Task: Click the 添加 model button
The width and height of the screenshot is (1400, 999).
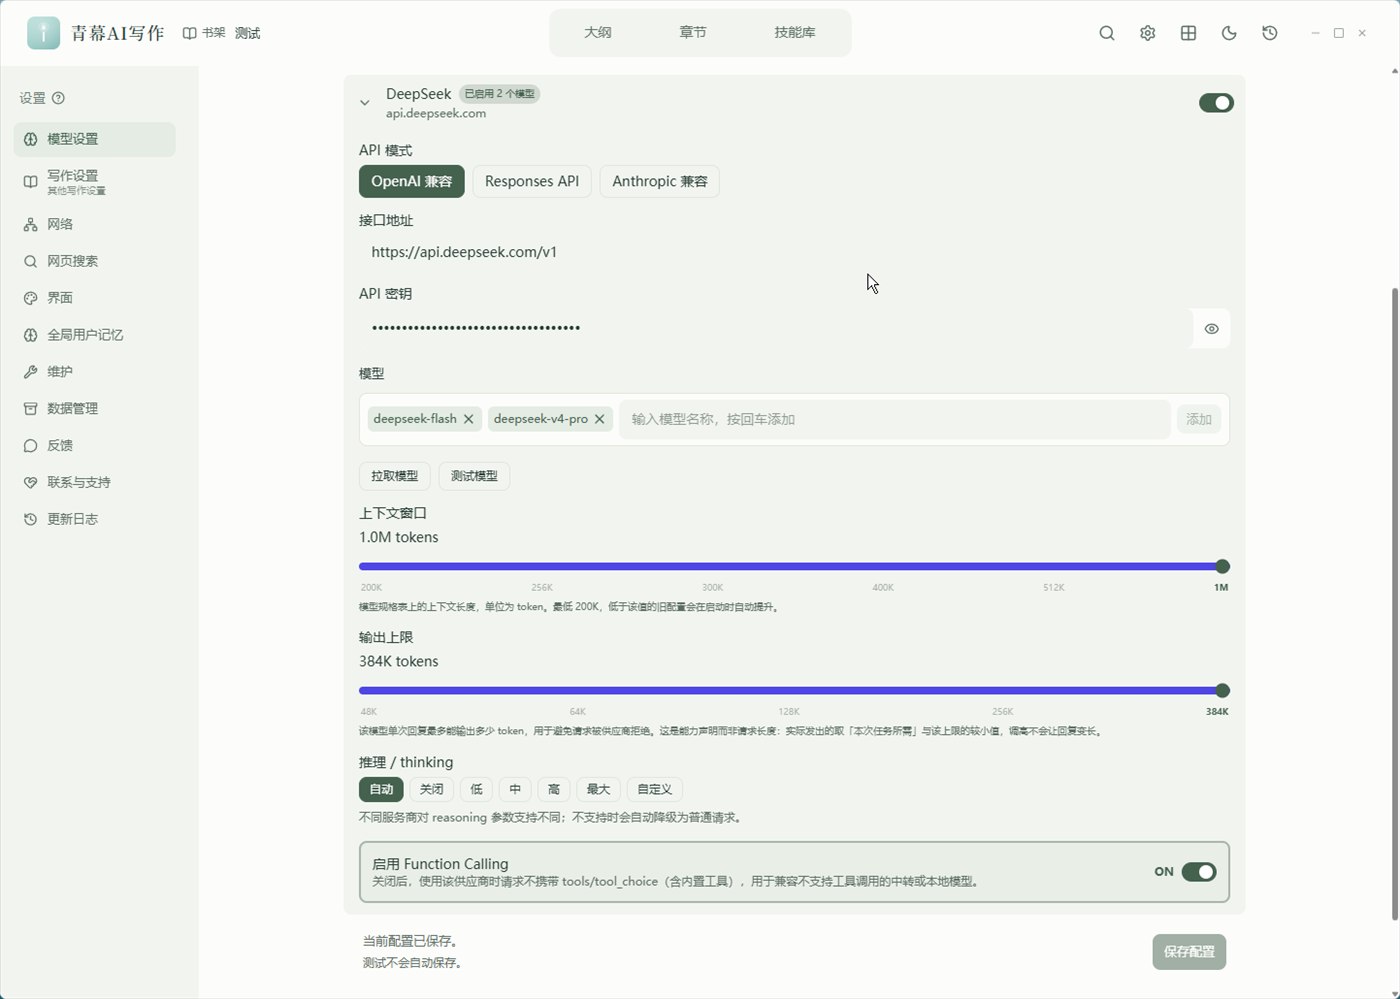Action: pos(1199,419)
